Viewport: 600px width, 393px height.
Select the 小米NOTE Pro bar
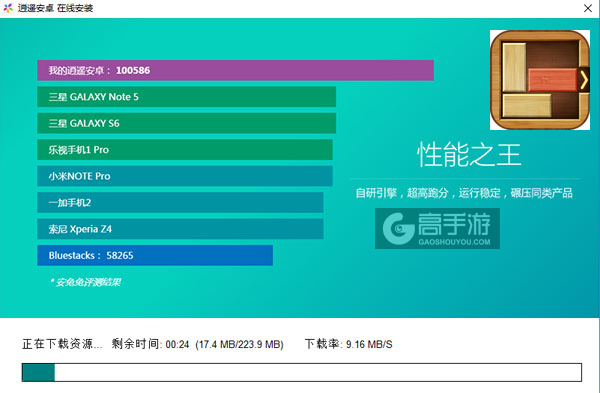point(185,176)
